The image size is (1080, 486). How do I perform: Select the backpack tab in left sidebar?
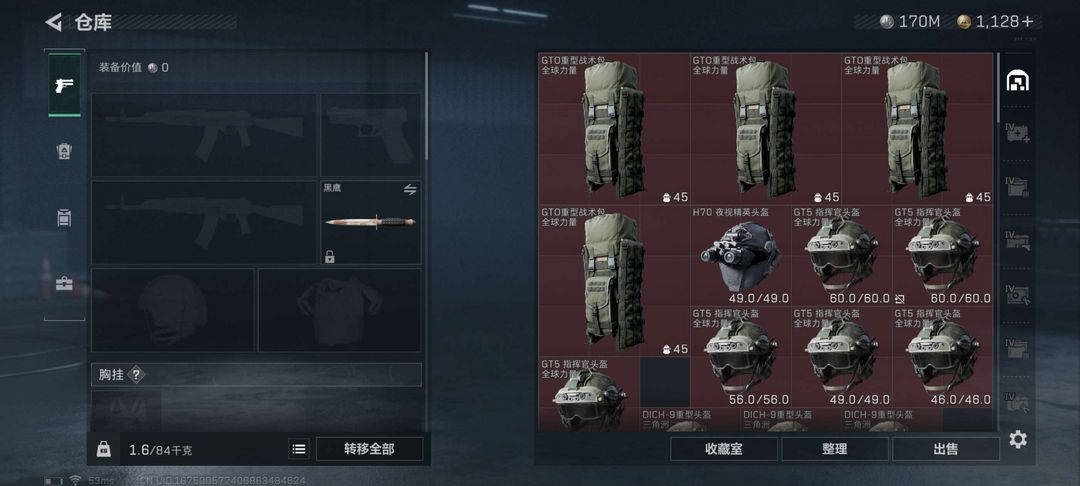click(65, 218)
